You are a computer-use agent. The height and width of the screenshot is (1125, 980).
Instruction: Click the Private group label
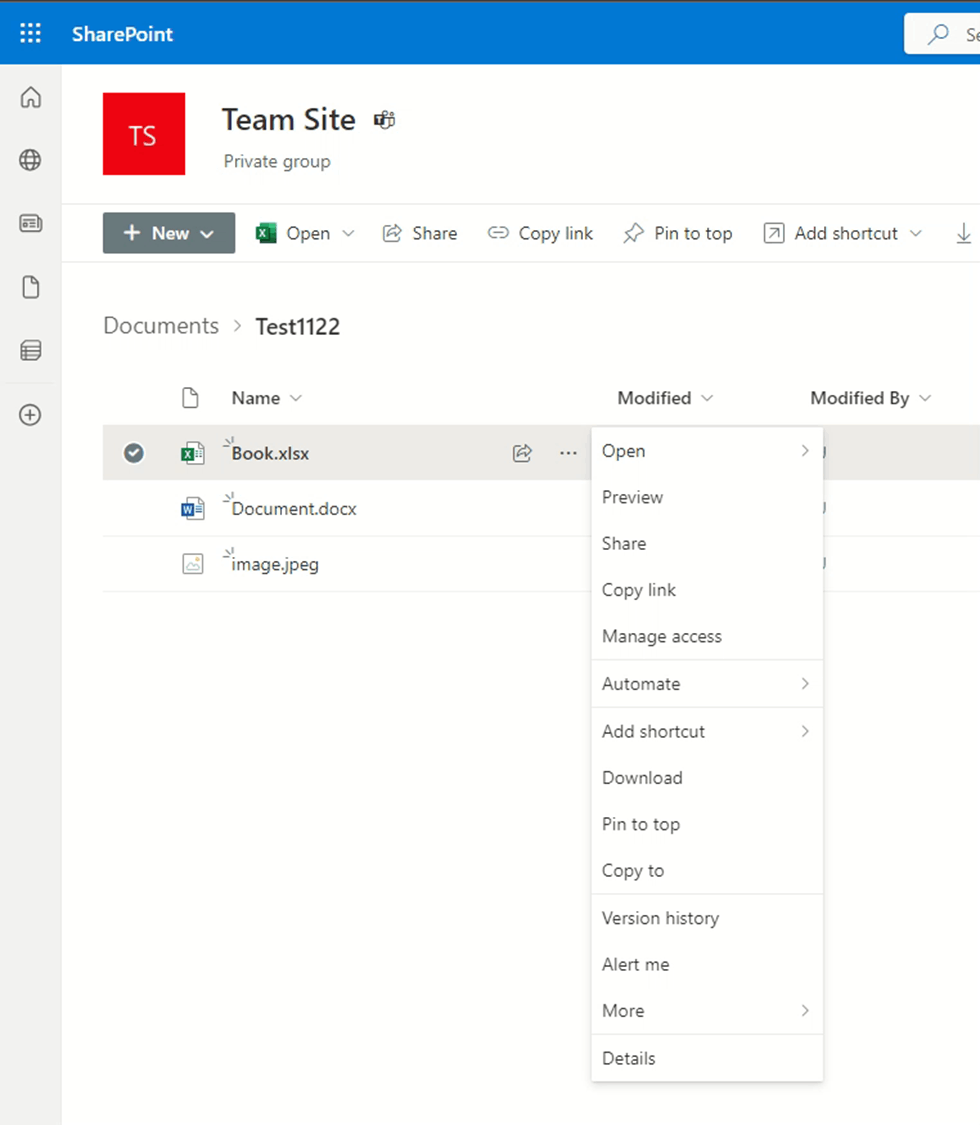tap(277, 161)
